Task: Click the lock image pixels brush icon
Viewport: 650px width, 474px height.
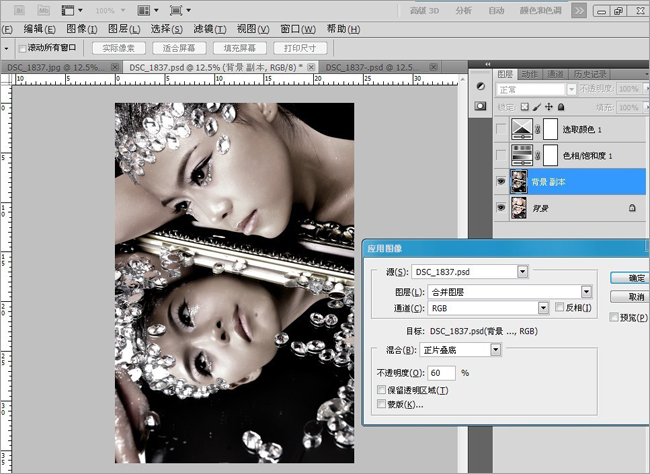Action: [535, 104]
